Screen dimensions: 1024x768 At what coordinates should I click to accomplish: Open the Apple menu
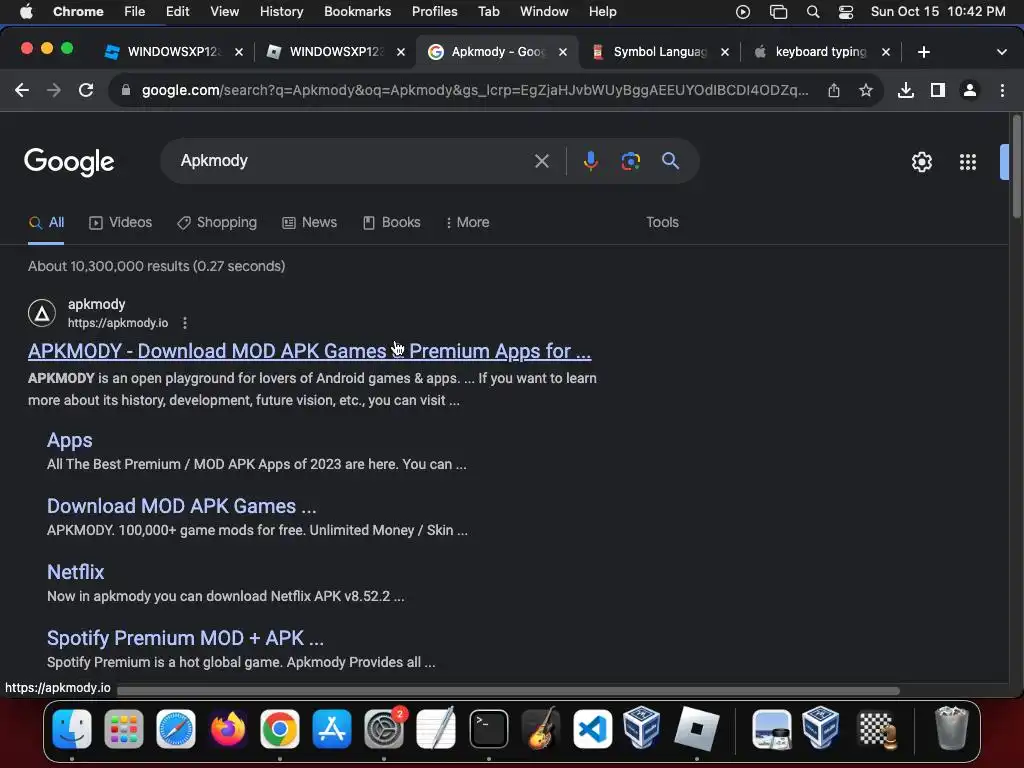click(x=26, y=12)
